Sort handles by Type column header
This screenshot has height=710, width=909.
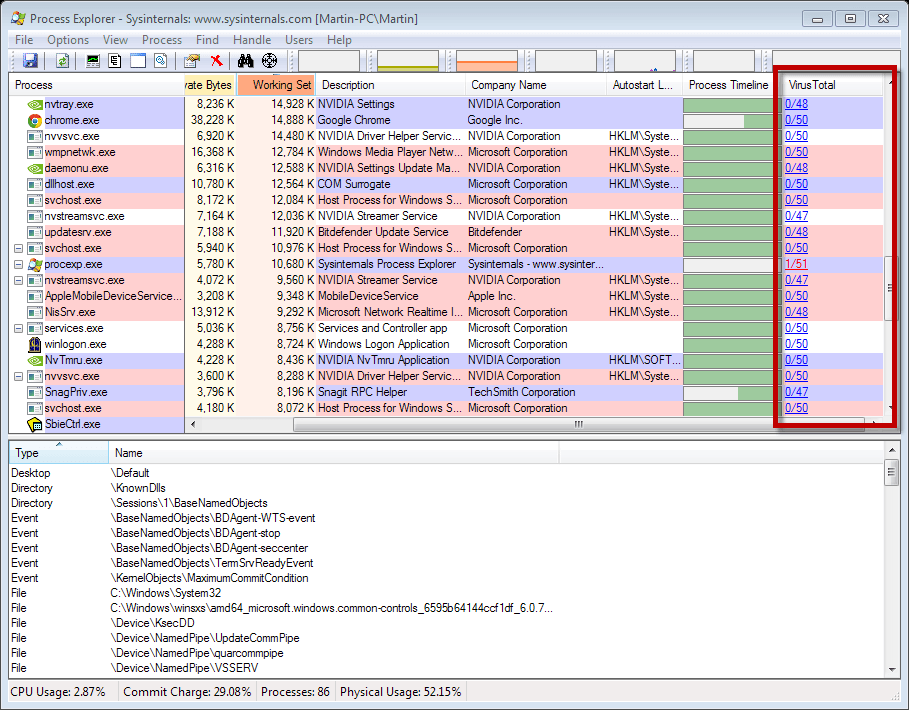pyautogui.click(x=58, y=453)
